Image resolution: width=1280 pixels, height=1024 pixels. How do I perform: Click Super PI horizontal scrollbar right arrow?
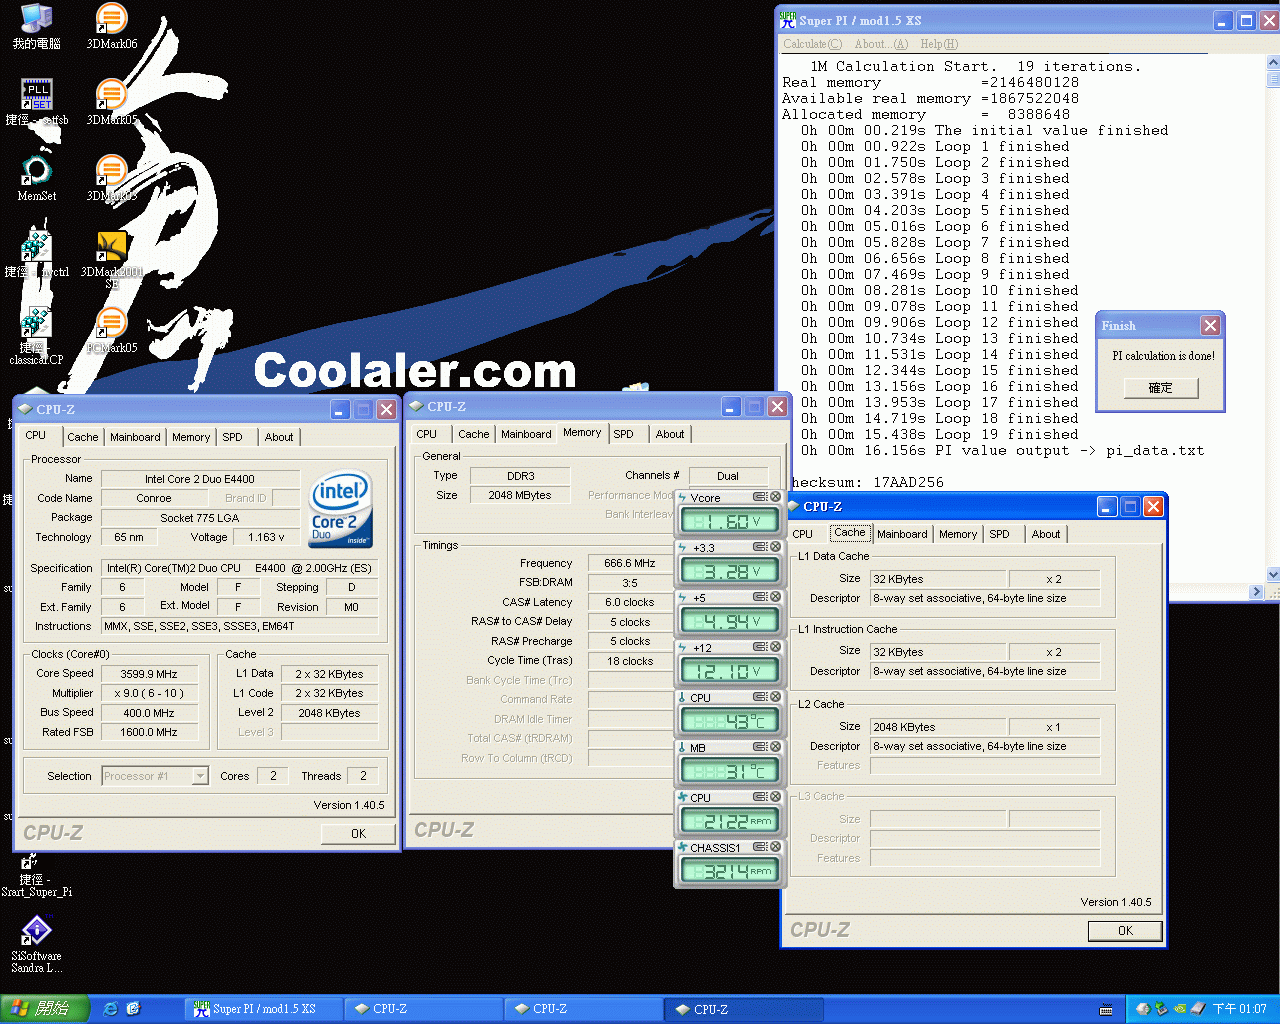(1256, 592)
